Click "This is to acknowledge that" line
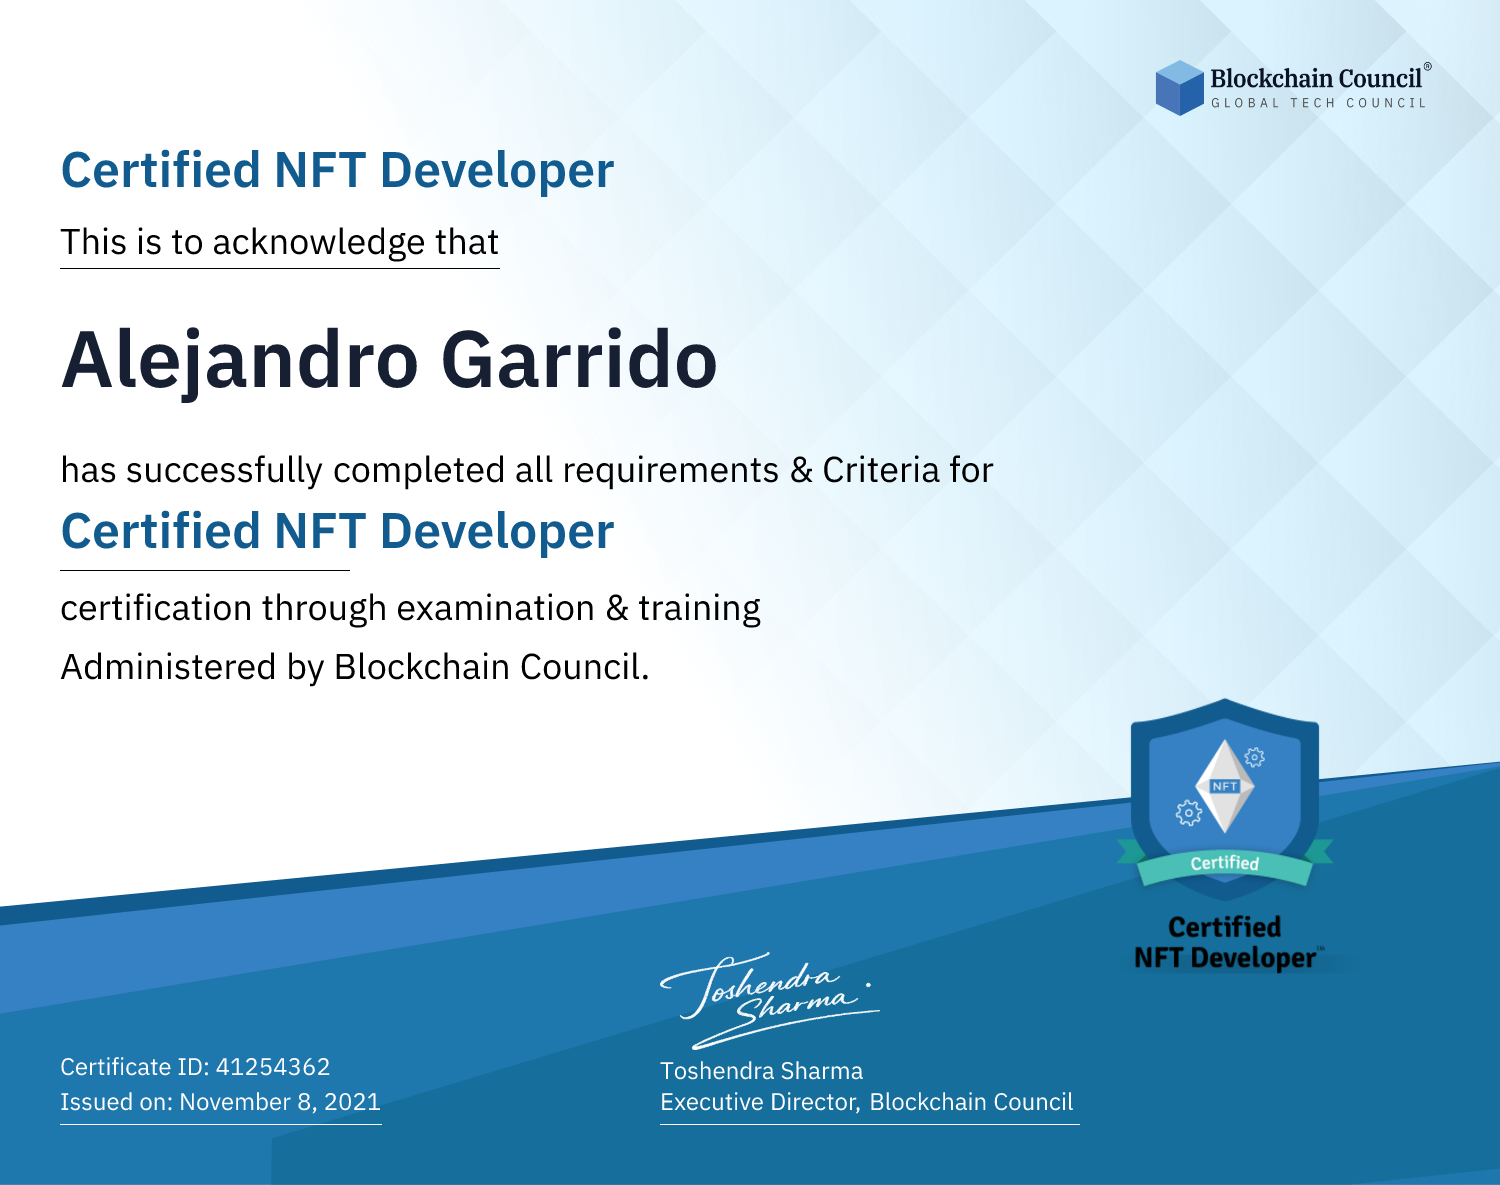Image resolution: width=1500 pixels, height=1185 pixels. tap(279, 242)
